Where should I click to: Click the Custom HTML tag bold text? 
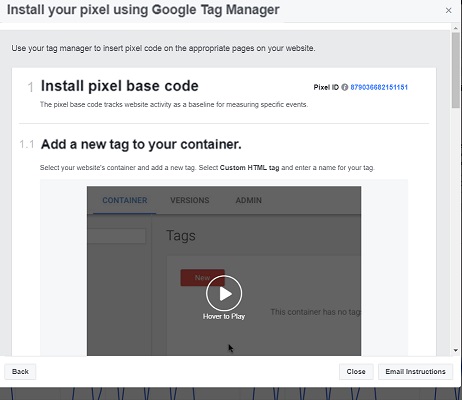(249, 168)
